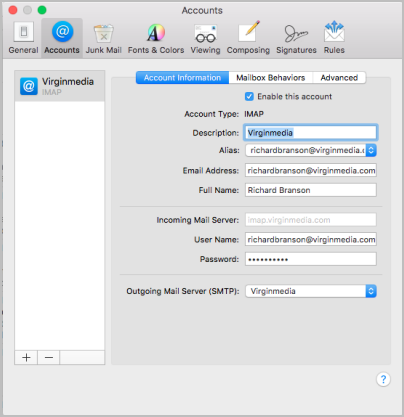Open Fonts & Colors preferences

pos(156,38)
